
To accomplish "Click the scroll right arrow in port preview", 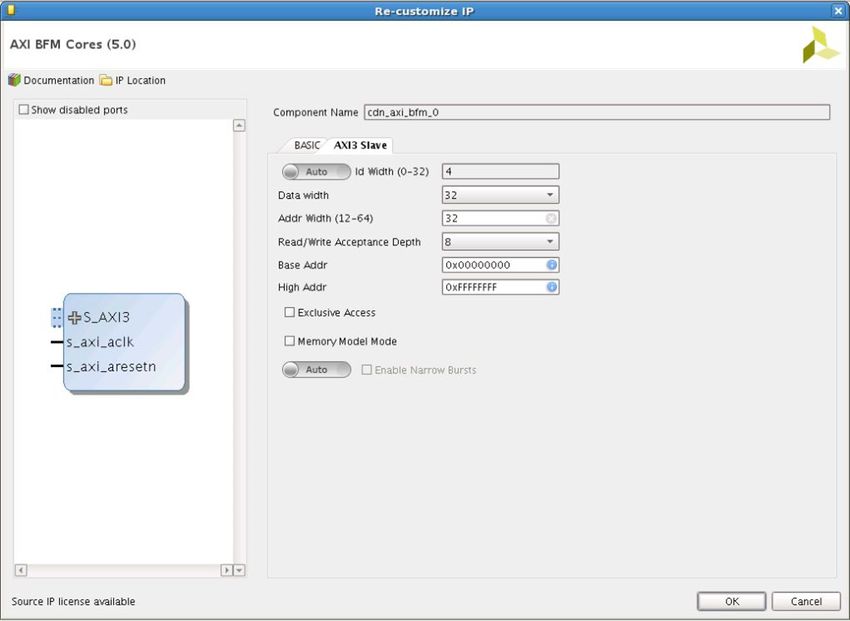I will (227, 570).
